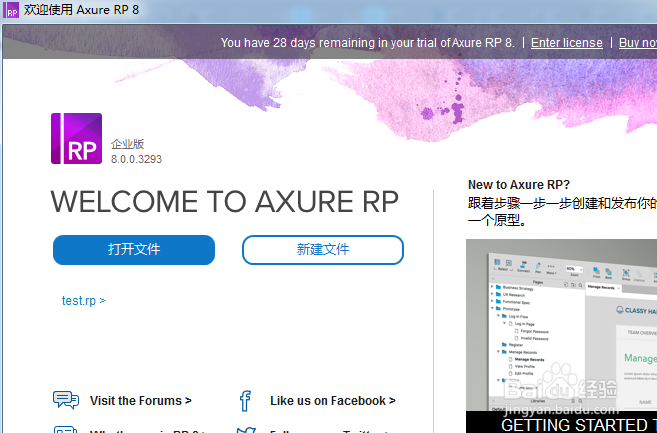Click the Visit the Forums chat bubble icon
Image resolution: width=657 pixels, height=433 pixels.
tap(66, 399)
